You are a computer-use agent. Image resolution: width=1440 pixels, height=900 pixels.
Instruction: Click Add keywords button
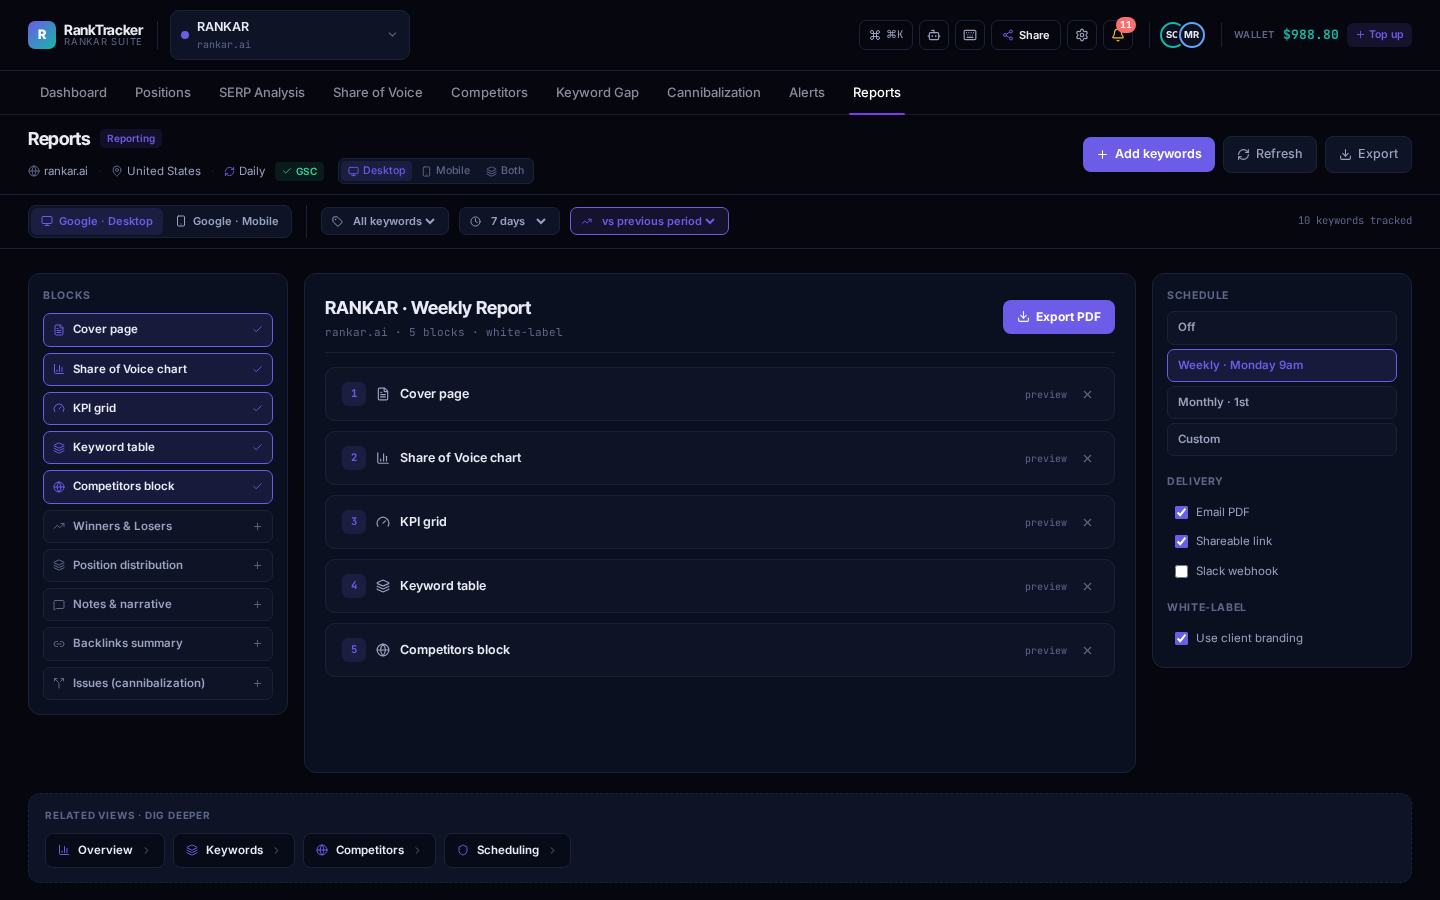tap(1149, 154)
